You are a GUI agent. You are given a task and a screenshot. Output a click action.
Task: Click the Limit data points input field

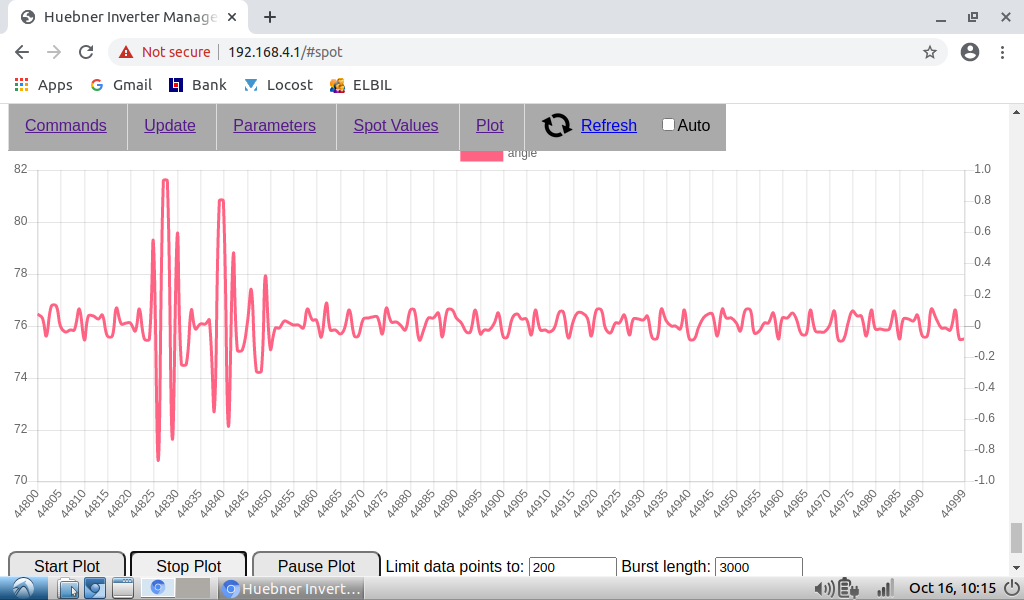572,567
